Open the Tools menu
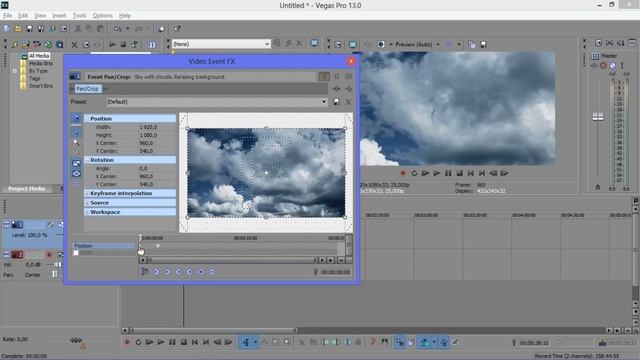 [x=79, y=16]
